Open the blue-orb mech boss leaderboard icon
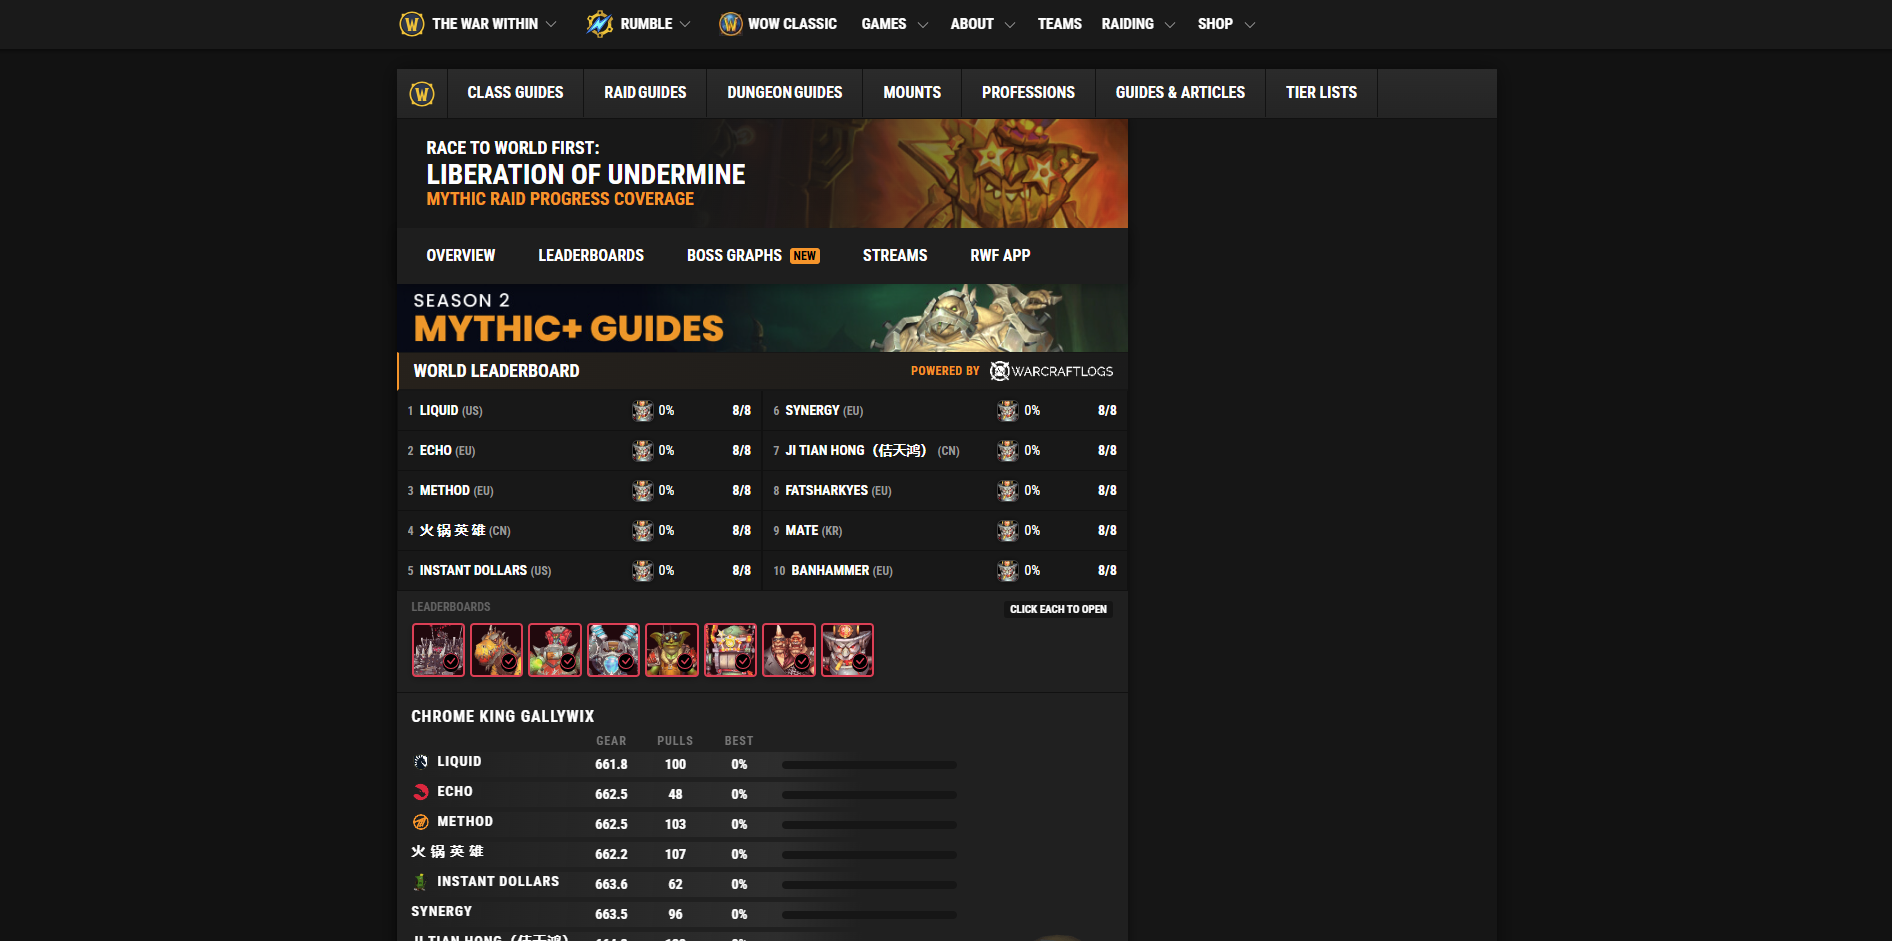The width and height of the screenshot is (1892, 941). tap(613, 650)
